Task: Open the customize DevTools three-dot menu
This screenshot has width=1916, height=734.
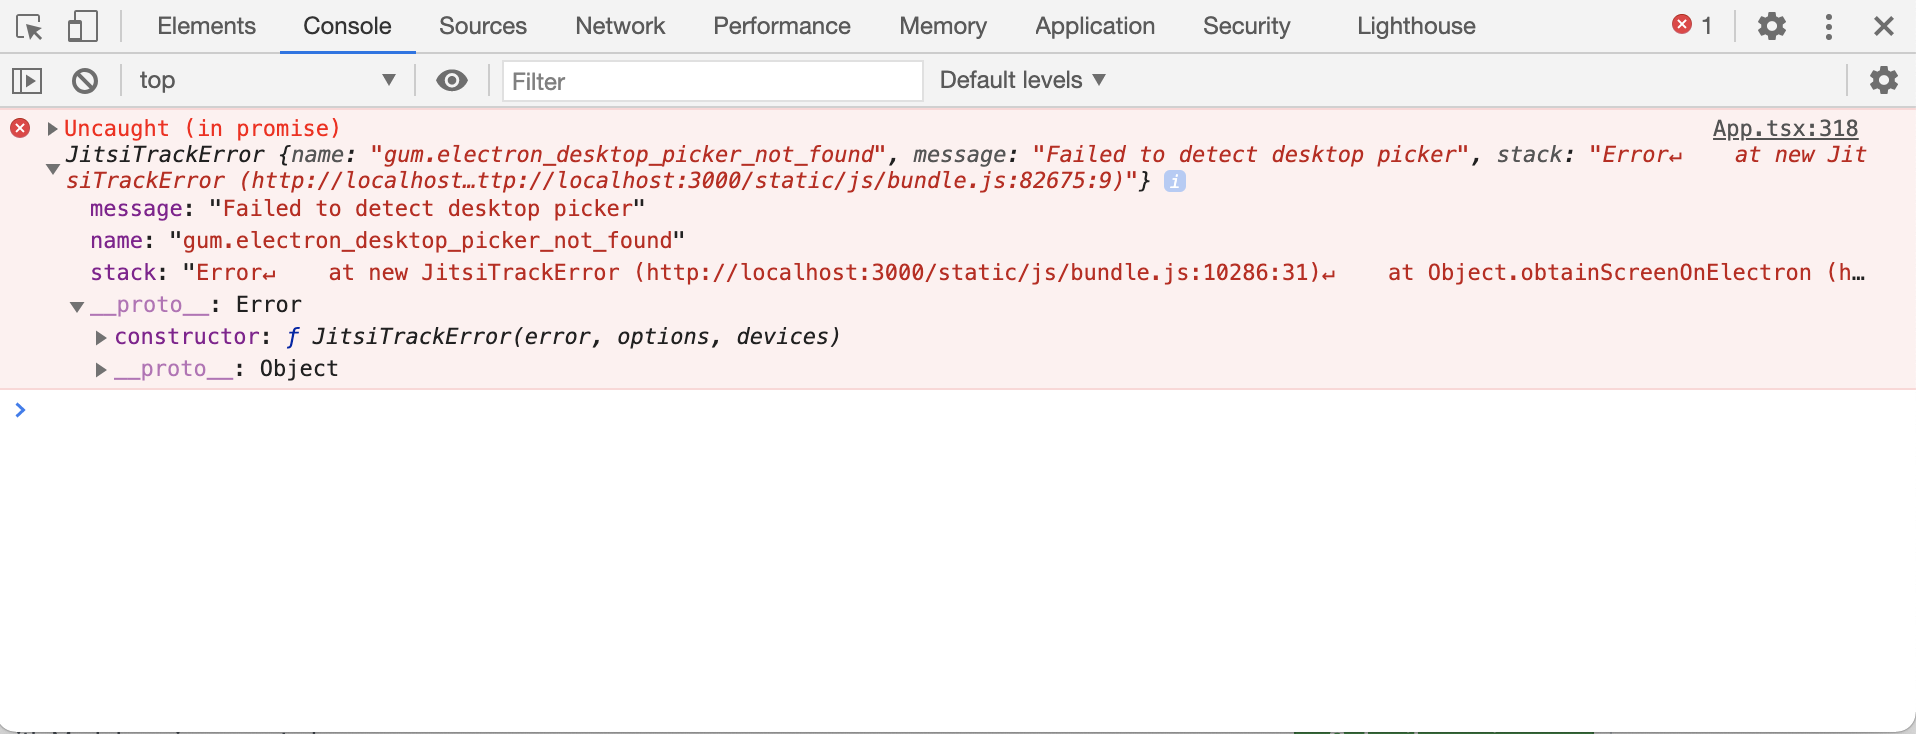Action: [1830, 27]
